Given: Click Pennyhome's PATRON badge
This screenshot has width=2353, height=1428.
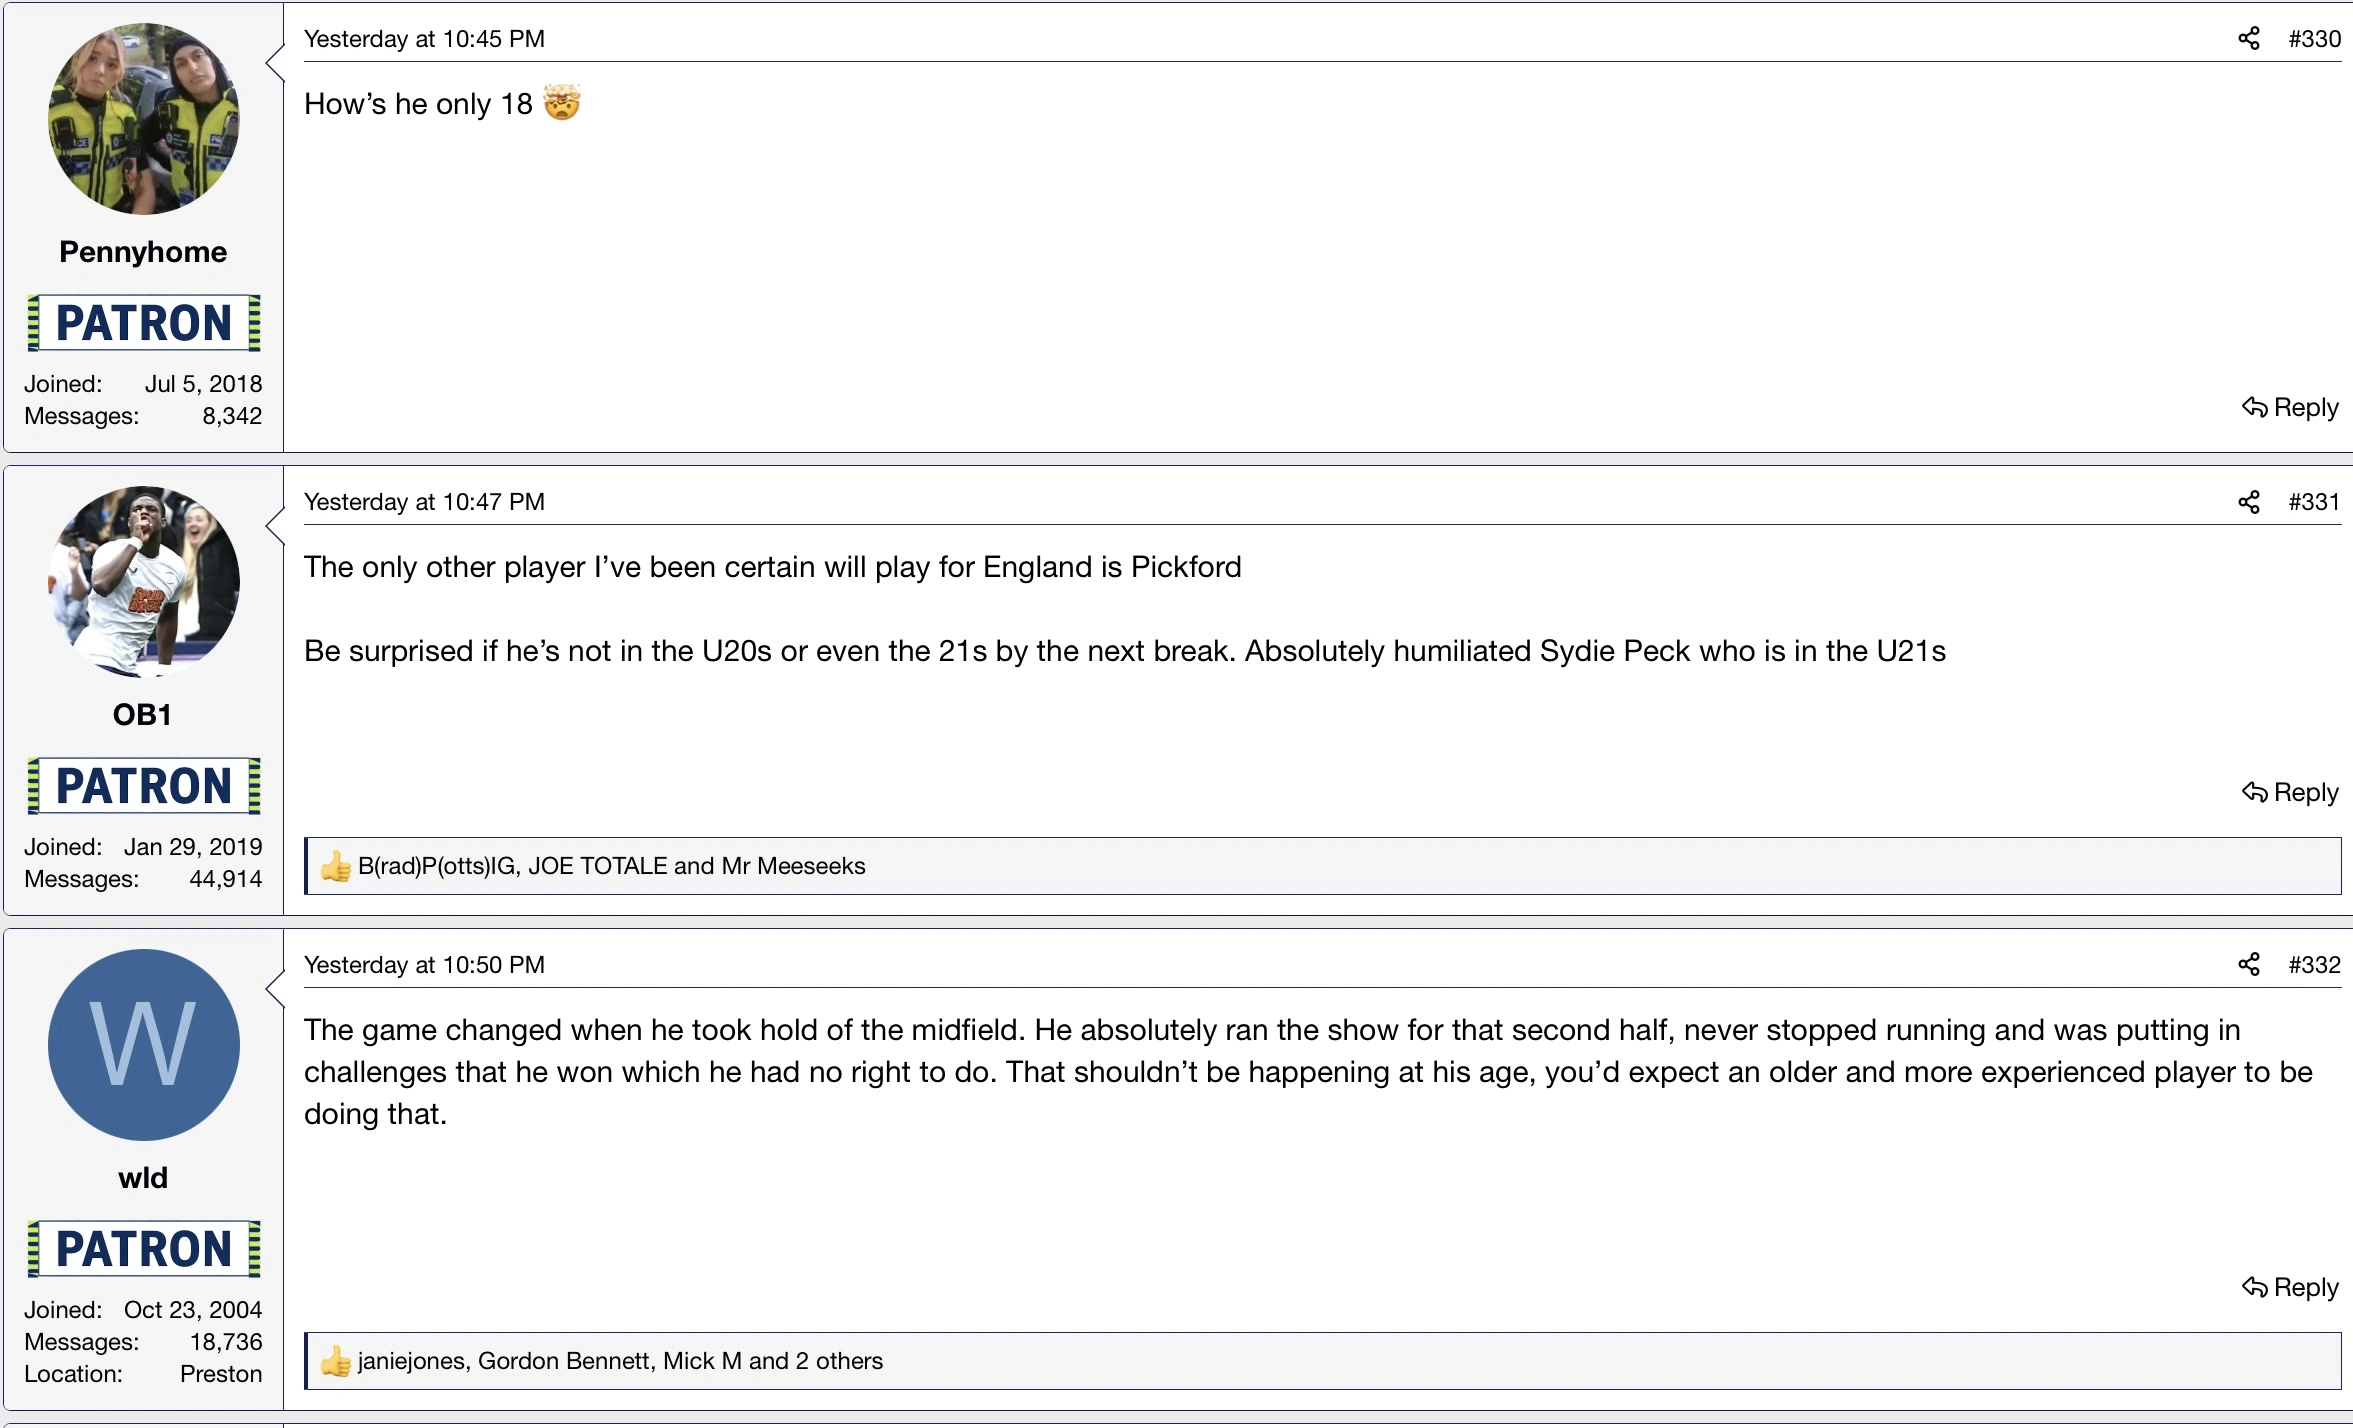Looking at the screenshot, I should [143, 323].
